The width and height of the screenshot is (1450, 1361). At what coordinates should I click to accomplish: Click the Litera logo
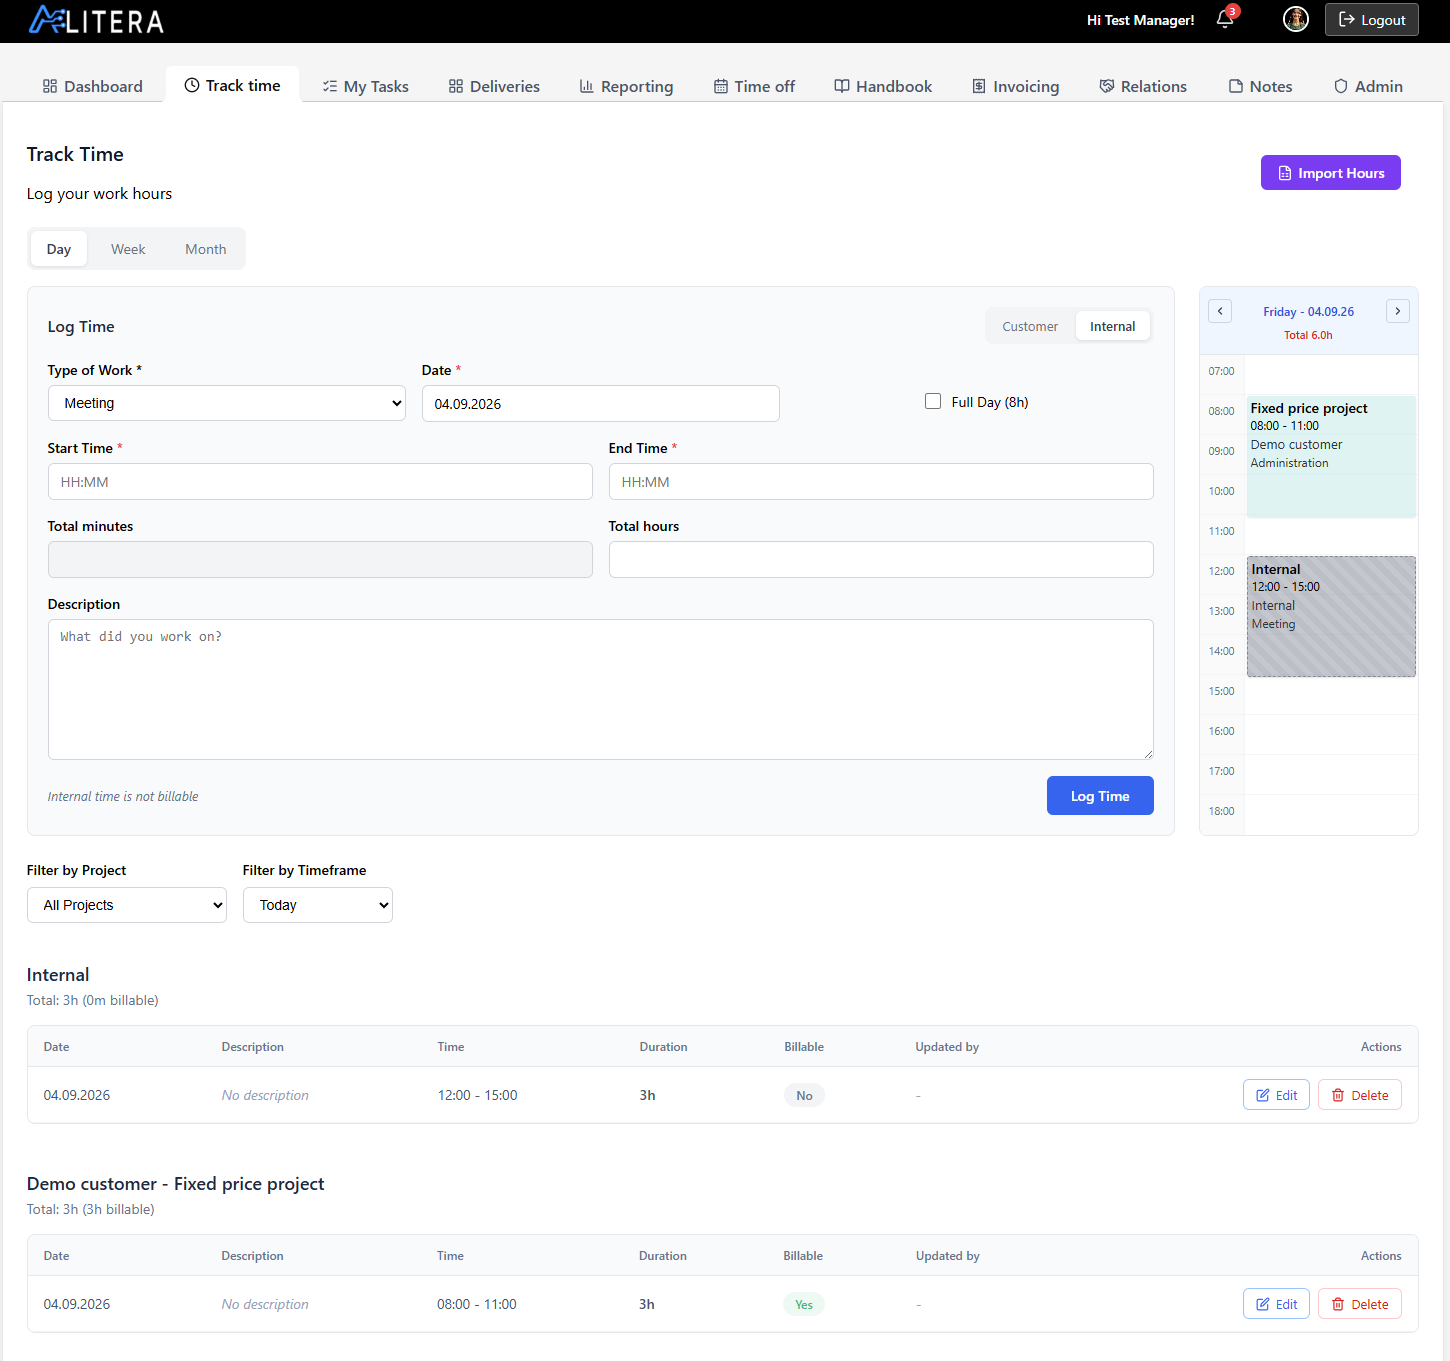coord(96,20)
